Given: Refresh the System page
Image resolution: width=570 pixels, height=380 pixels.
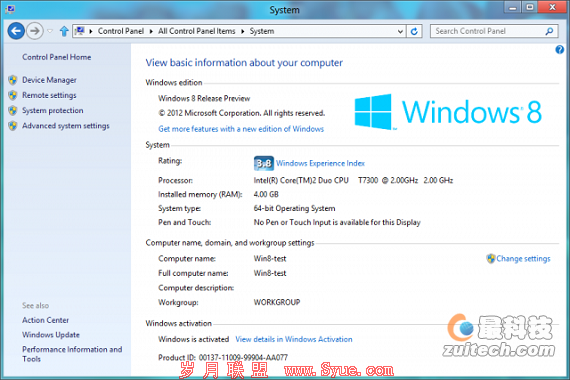Looking at the screenshot, I should (414, 31).
